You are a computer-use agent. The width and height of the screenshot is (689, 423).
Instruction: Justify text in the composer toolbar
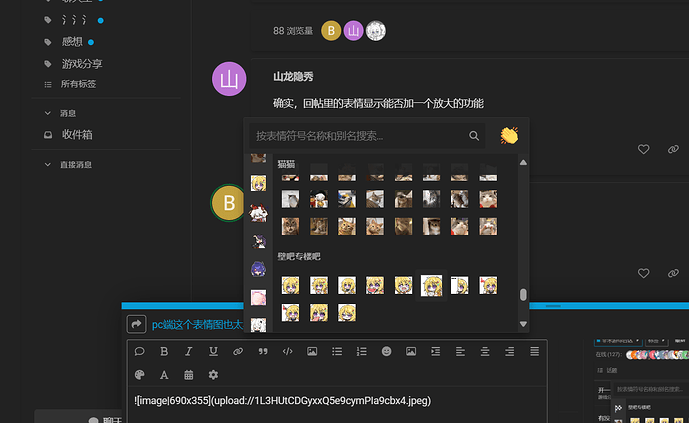click(x=534, y=351)
